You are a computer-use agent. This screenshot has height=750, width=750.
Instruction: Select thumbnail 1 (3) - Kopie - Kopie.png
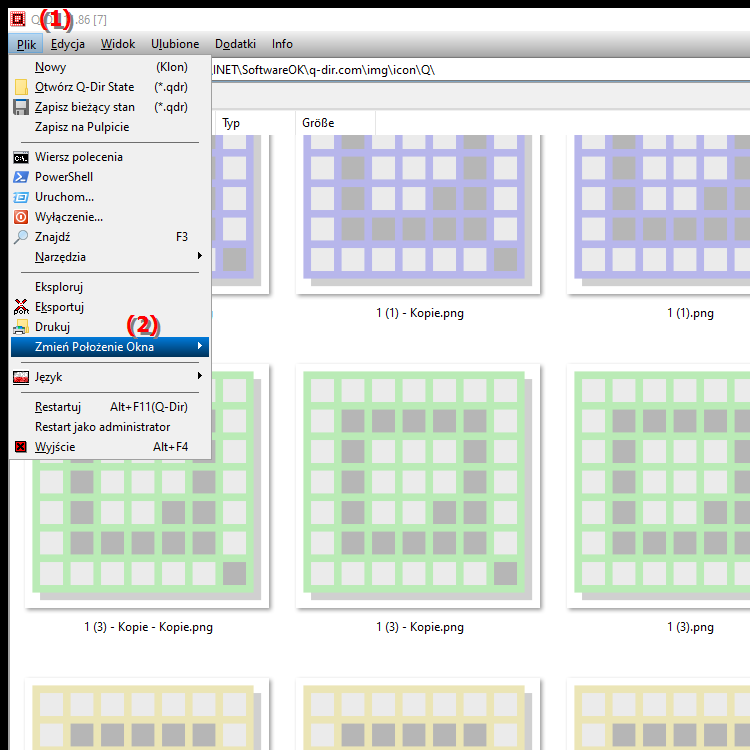click(x=147, y=534)
